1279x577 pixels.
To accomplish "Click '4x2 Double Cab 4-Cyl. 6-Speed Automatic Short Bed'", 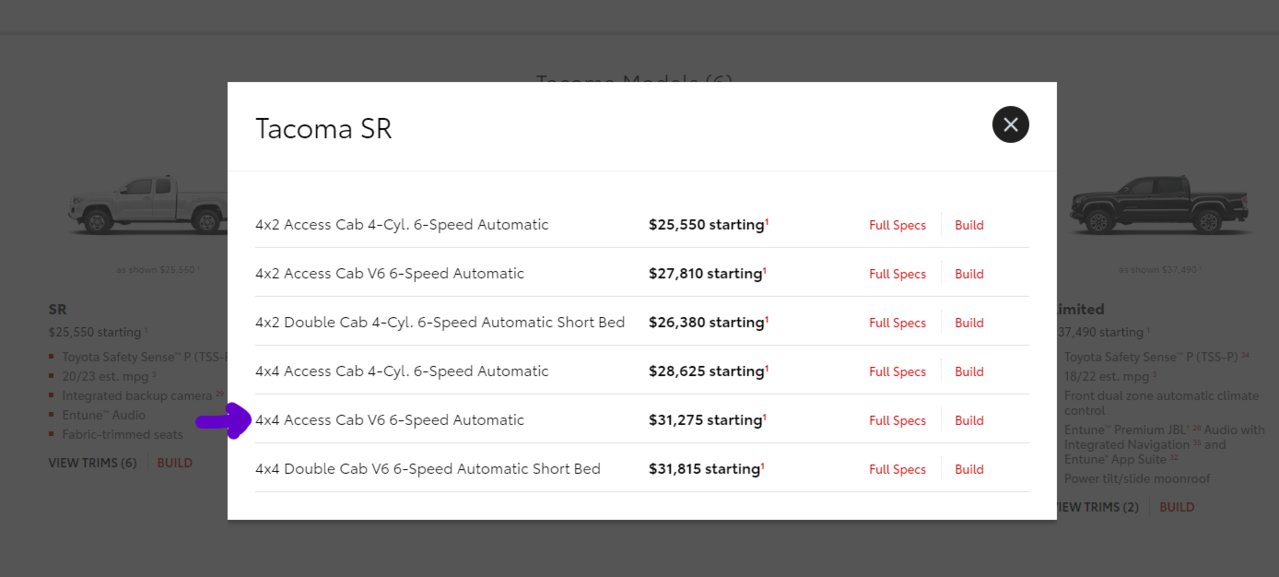I will point(440,323).
